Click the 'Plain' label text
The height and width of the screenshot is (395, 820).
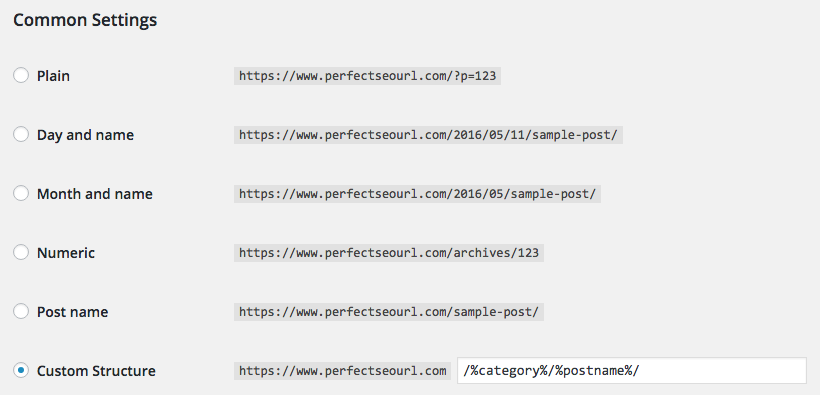(x=53, y=76)
